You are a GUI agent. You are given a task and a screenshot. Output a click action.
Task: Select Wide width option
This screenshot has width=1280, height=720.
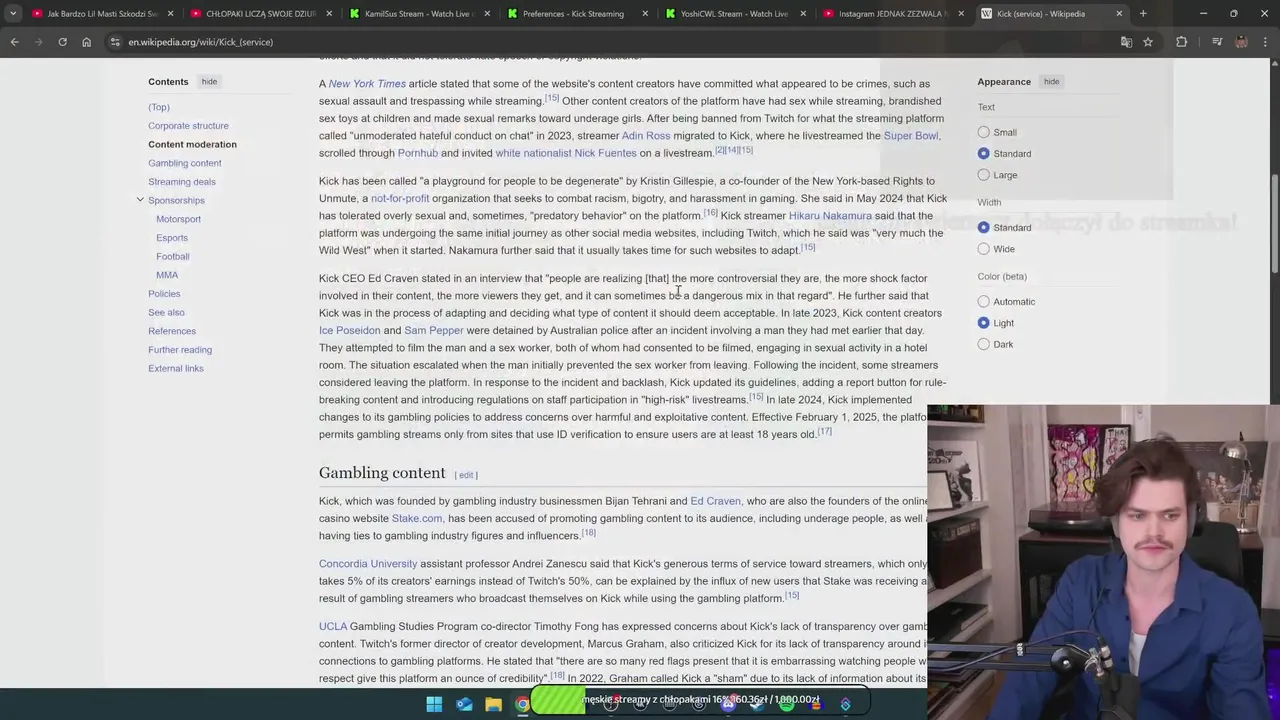coord(984,249)
